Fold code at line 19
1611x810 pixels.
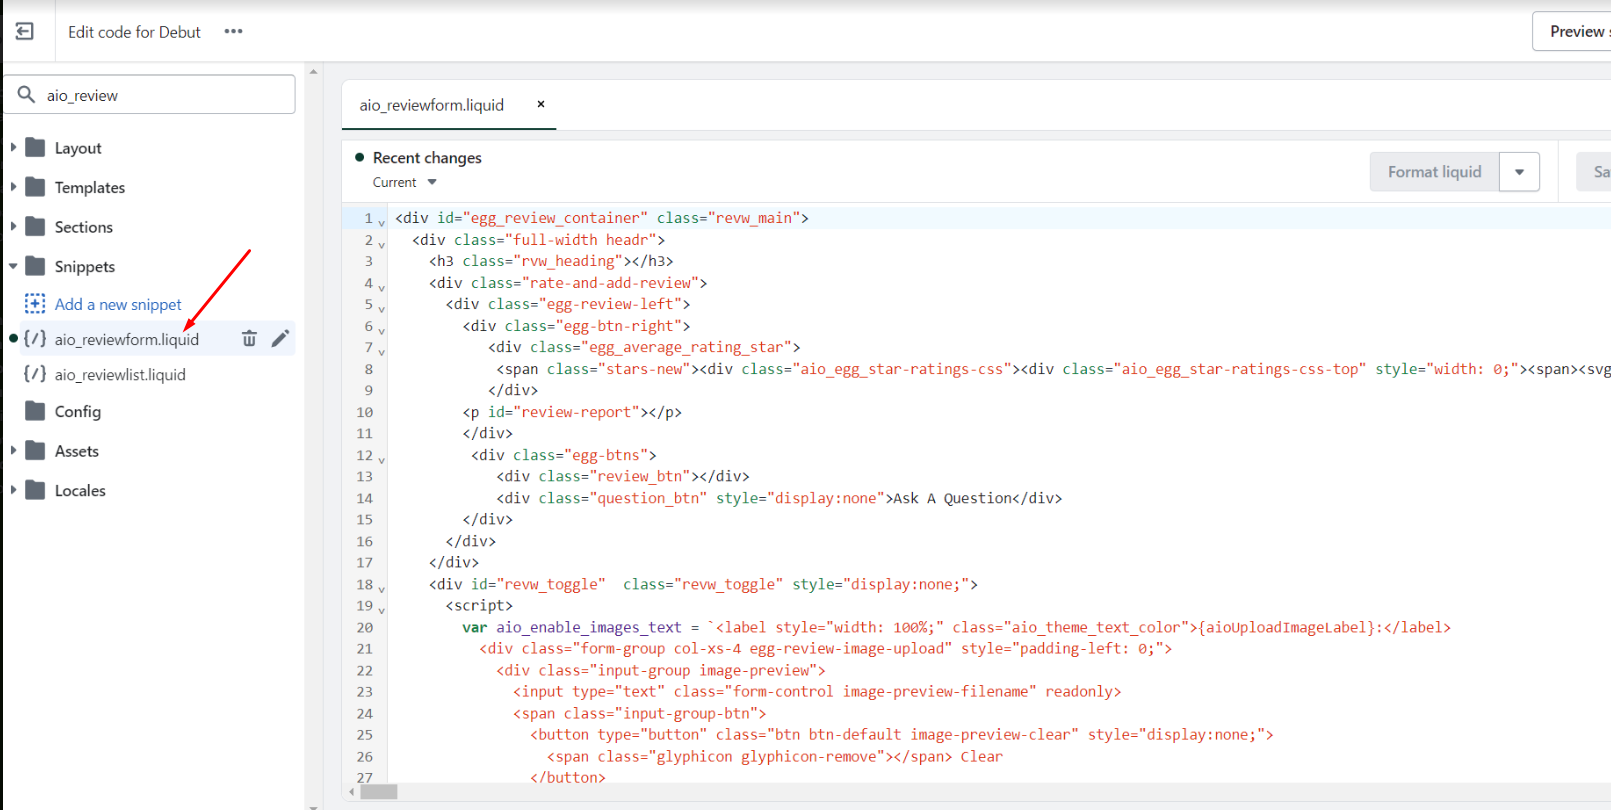[x=382, y=609]
